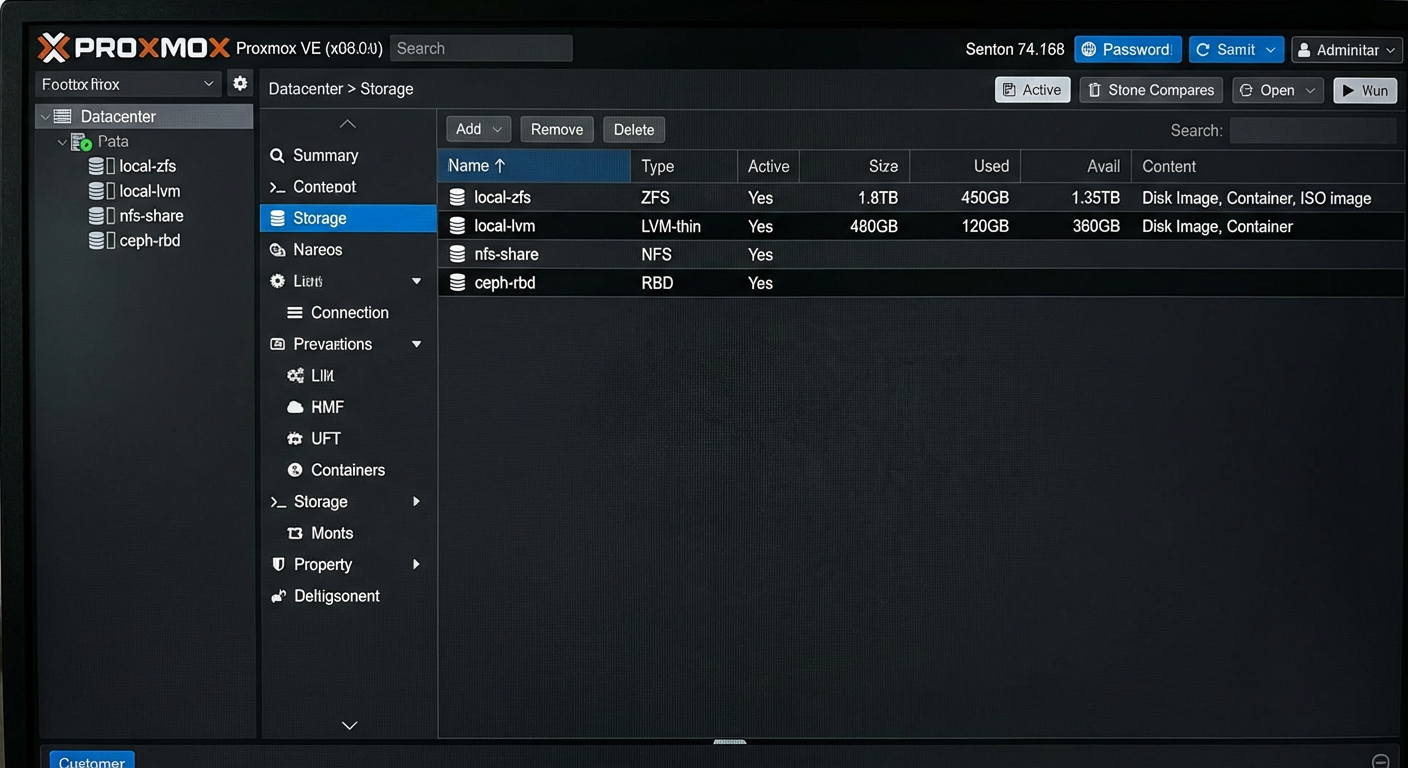1408x768 pixels.
Task: Click the ceph-rbd database icon in the table row
Action: point(457,283)
